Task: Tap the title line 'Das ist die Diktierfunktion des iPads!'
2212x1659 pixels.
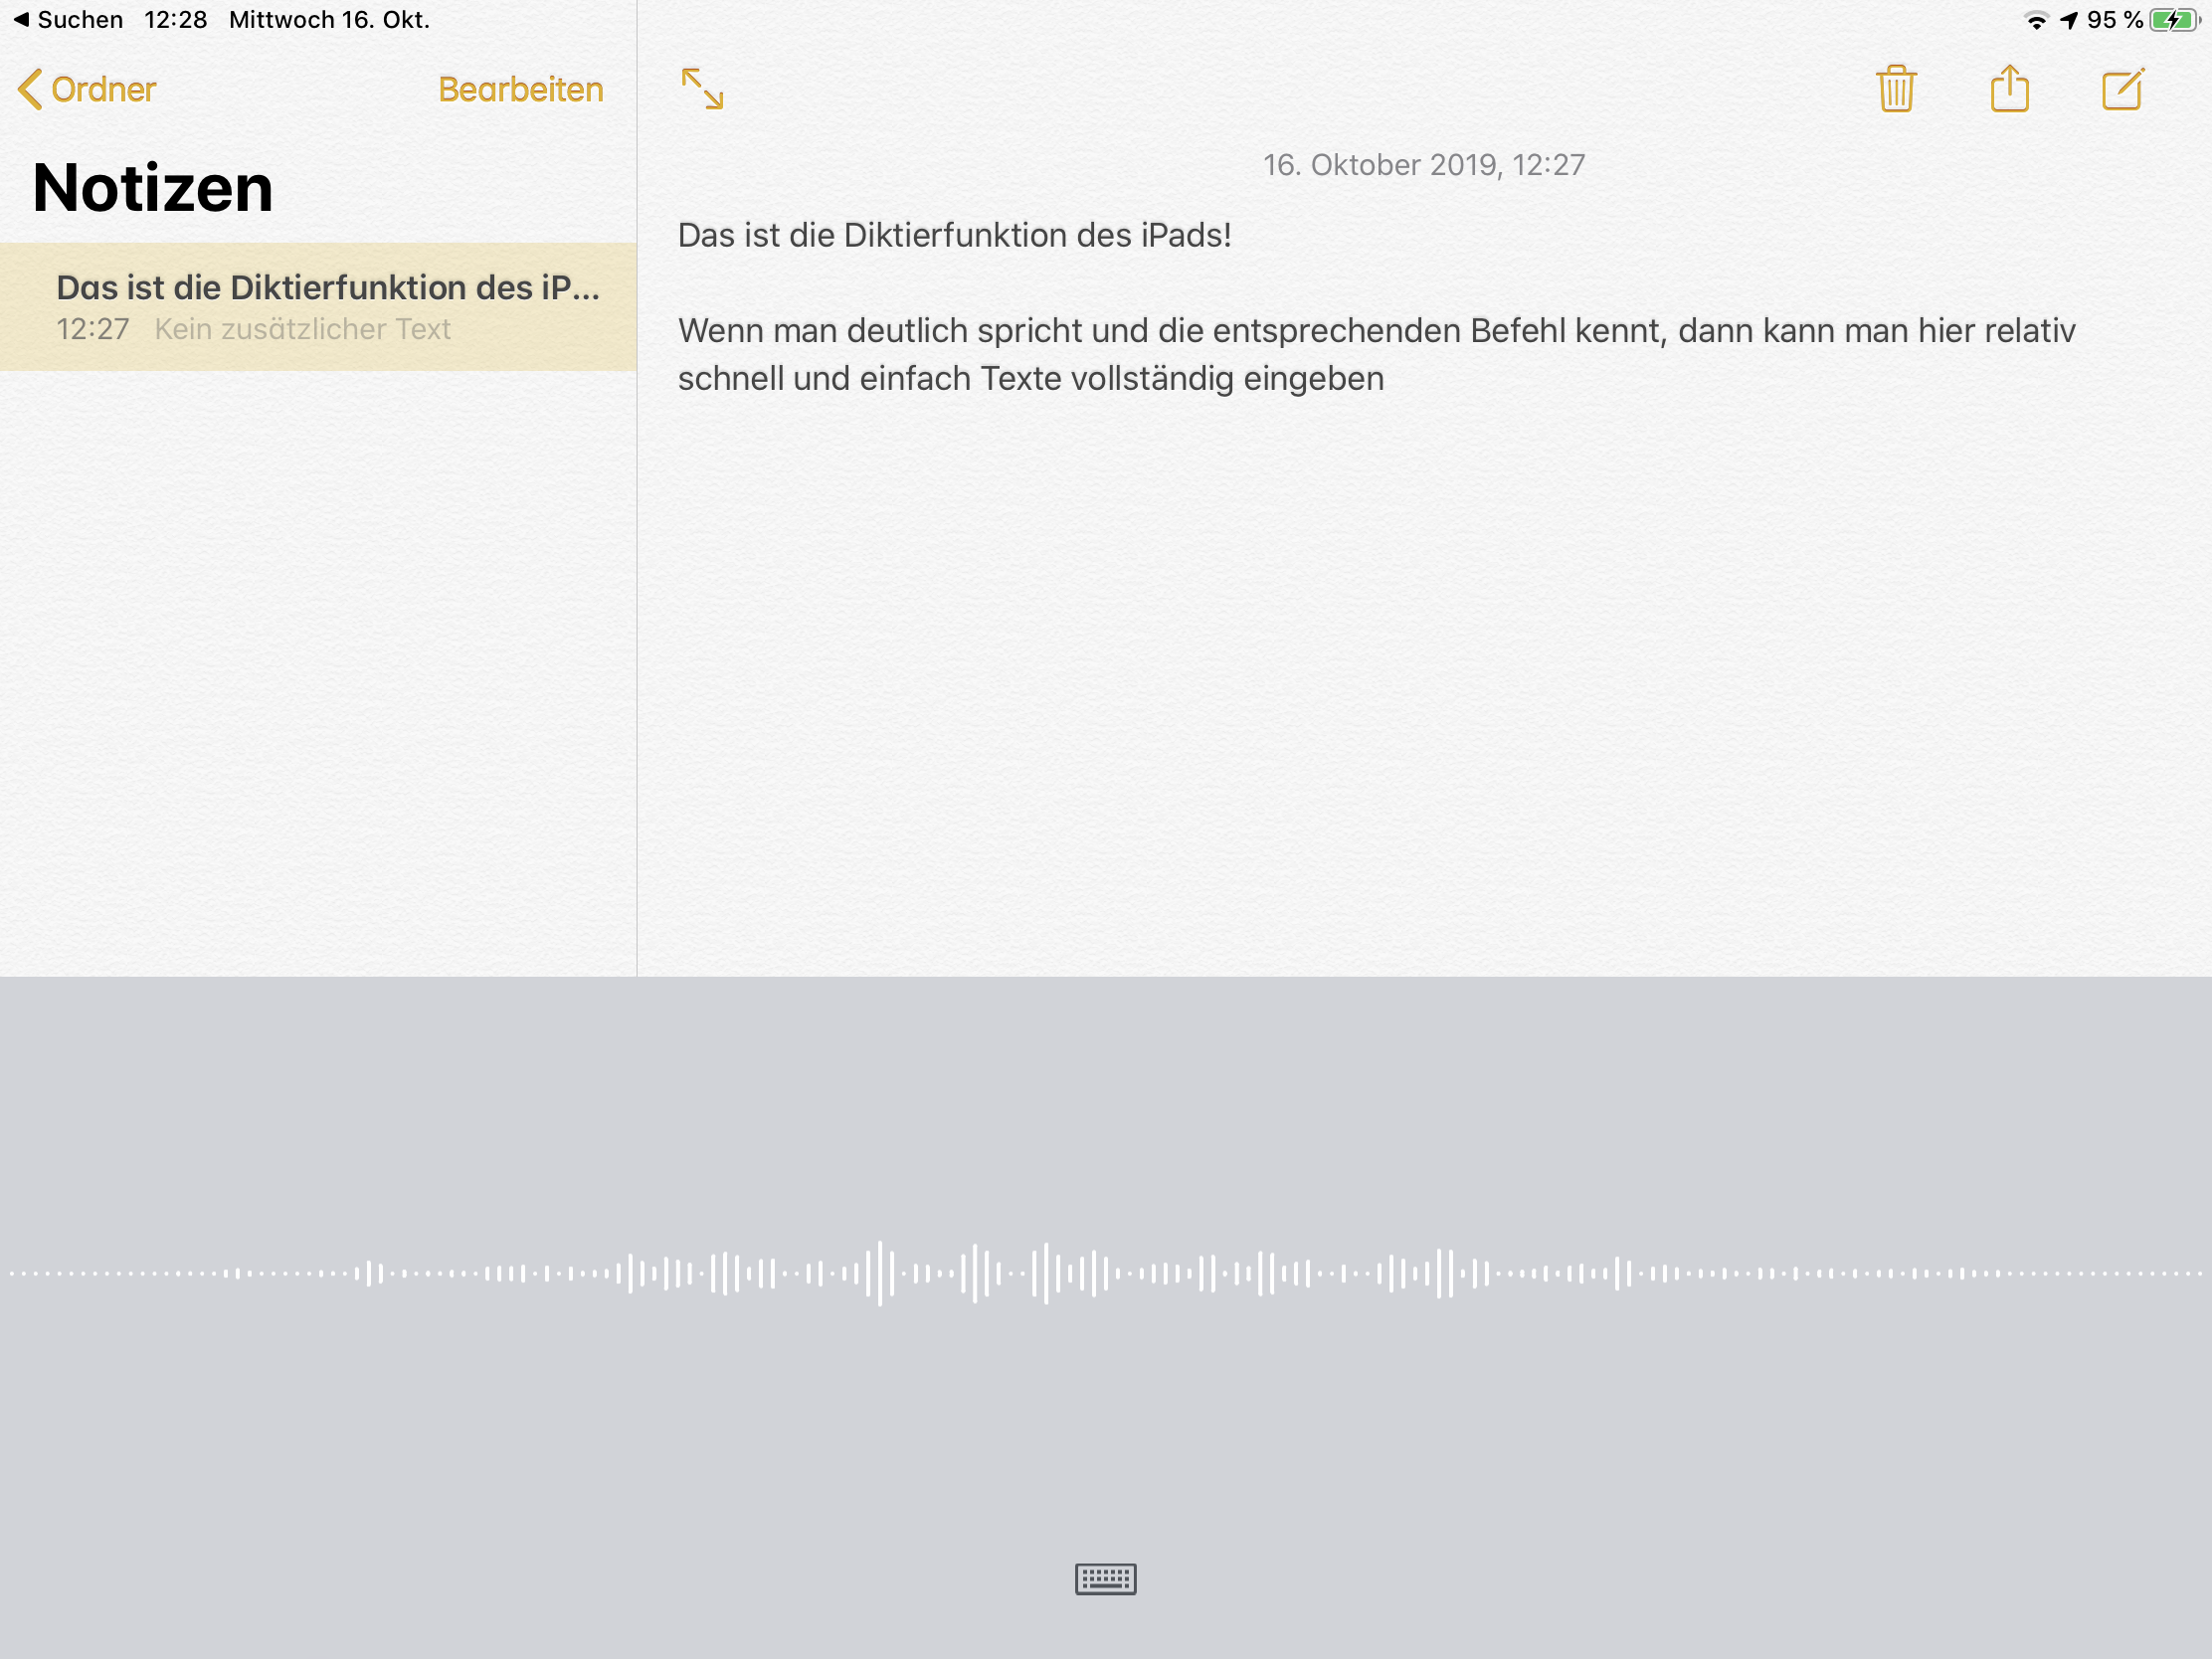Action: point(954,235)
